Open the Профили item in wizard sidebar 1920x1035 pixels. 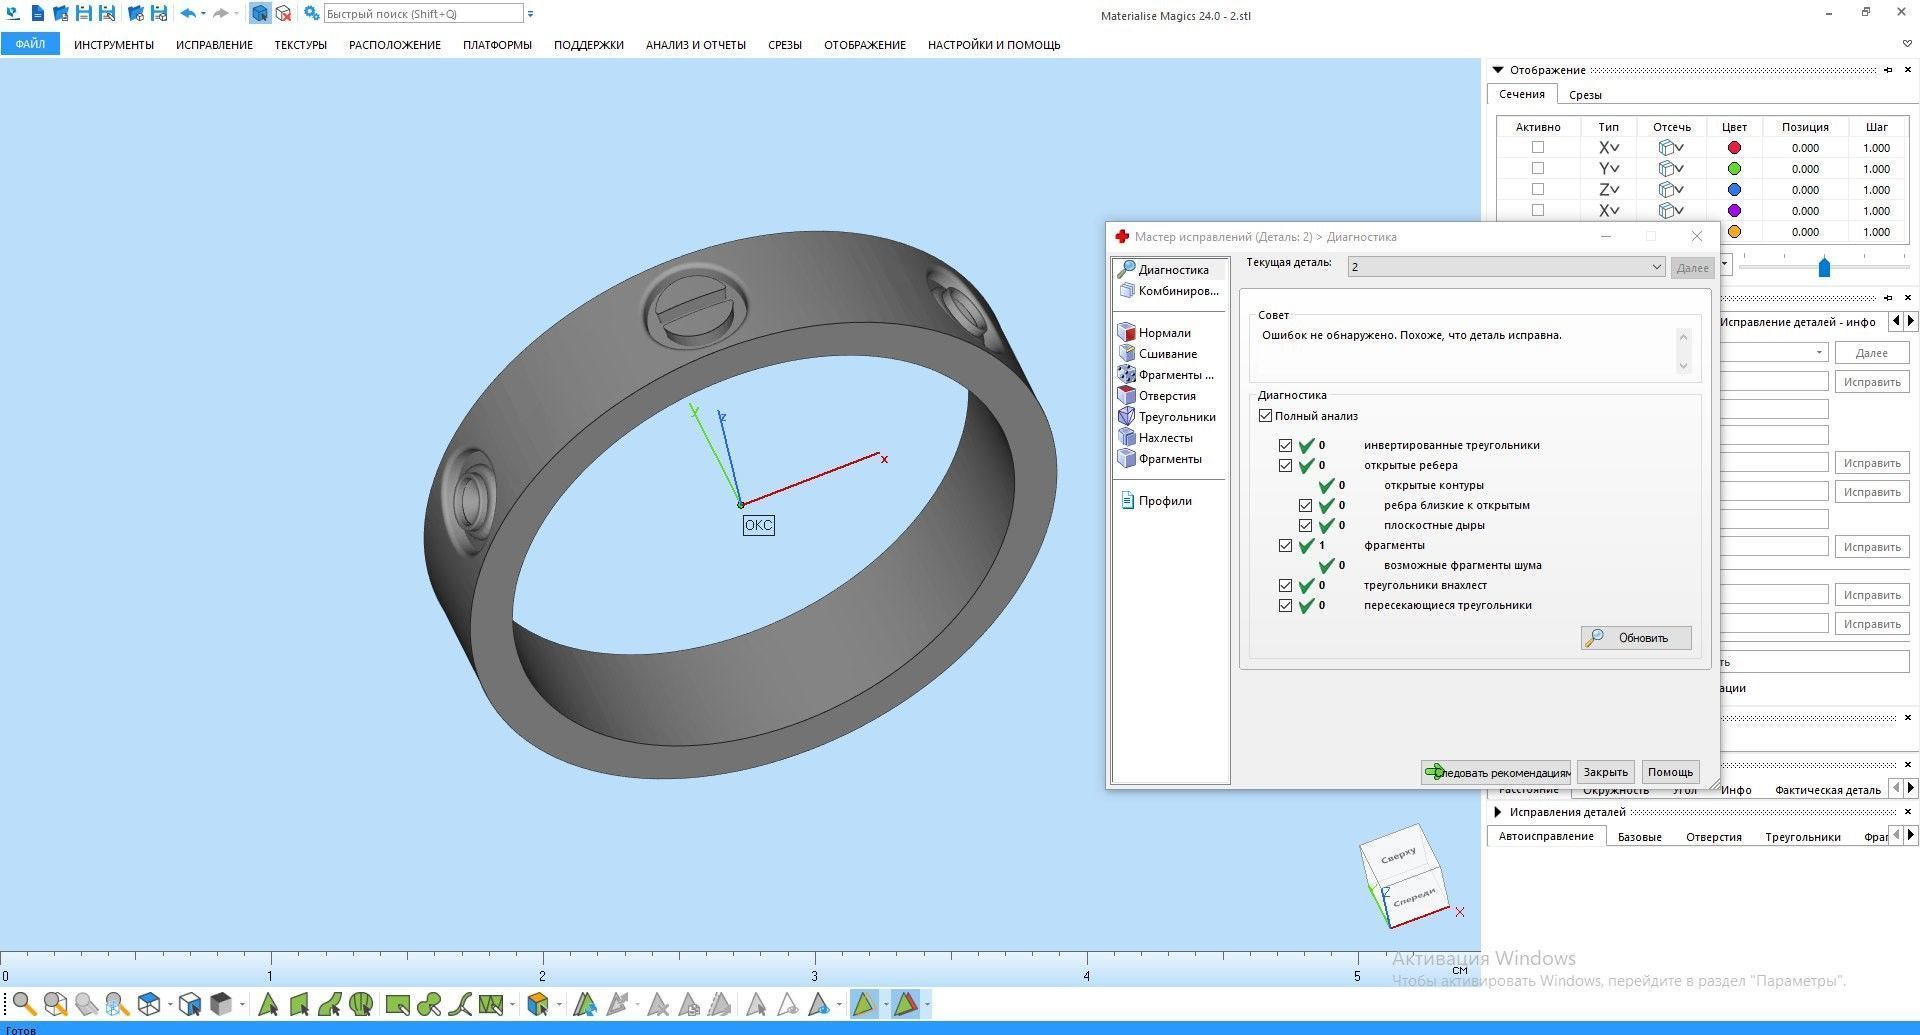1164,501
